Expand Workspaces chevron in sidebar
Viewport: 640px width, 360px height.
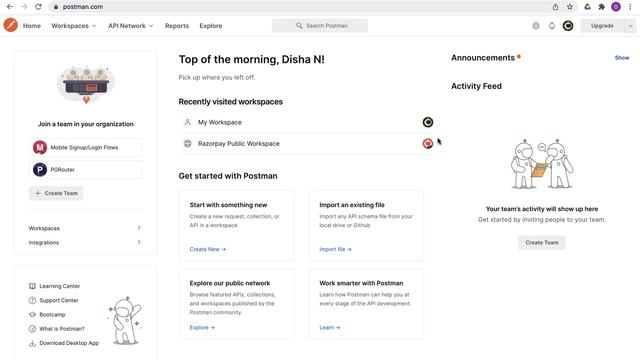pos(139,228)
